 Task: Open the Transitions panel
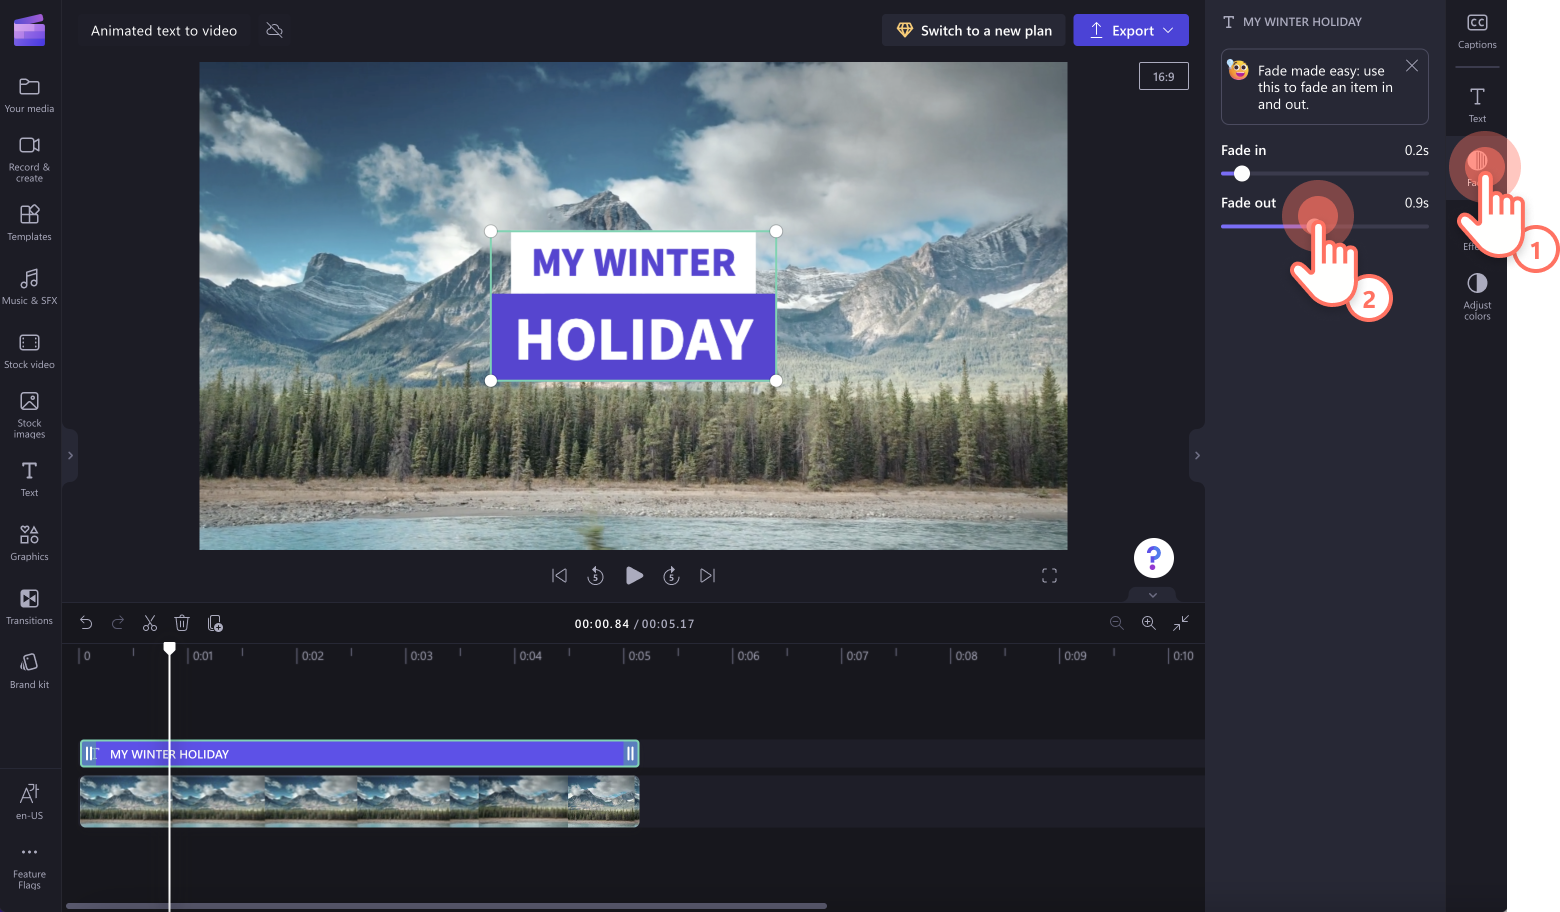tap(29, 605)
